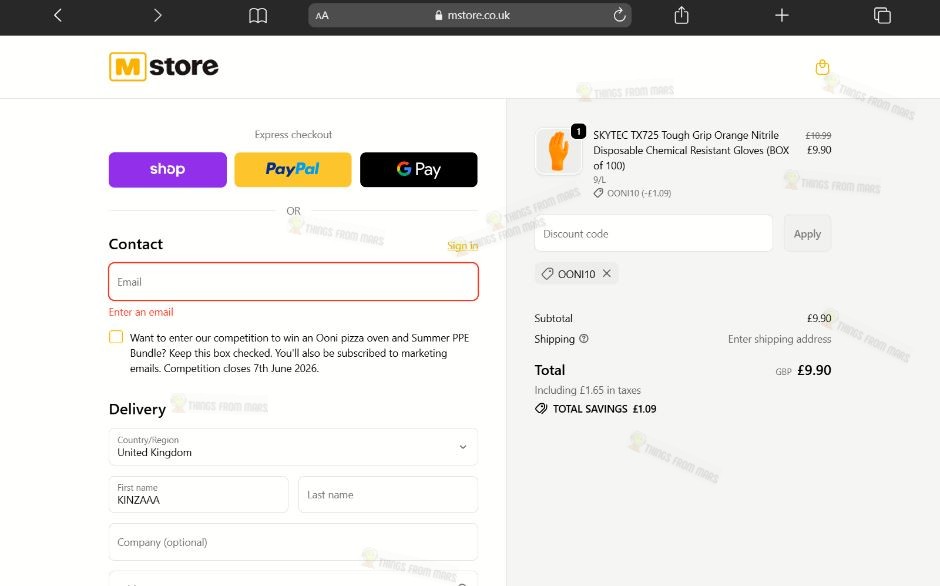Open the shopping bag cart icon
This screenshot has width=940, height=586.
(822, 67)
